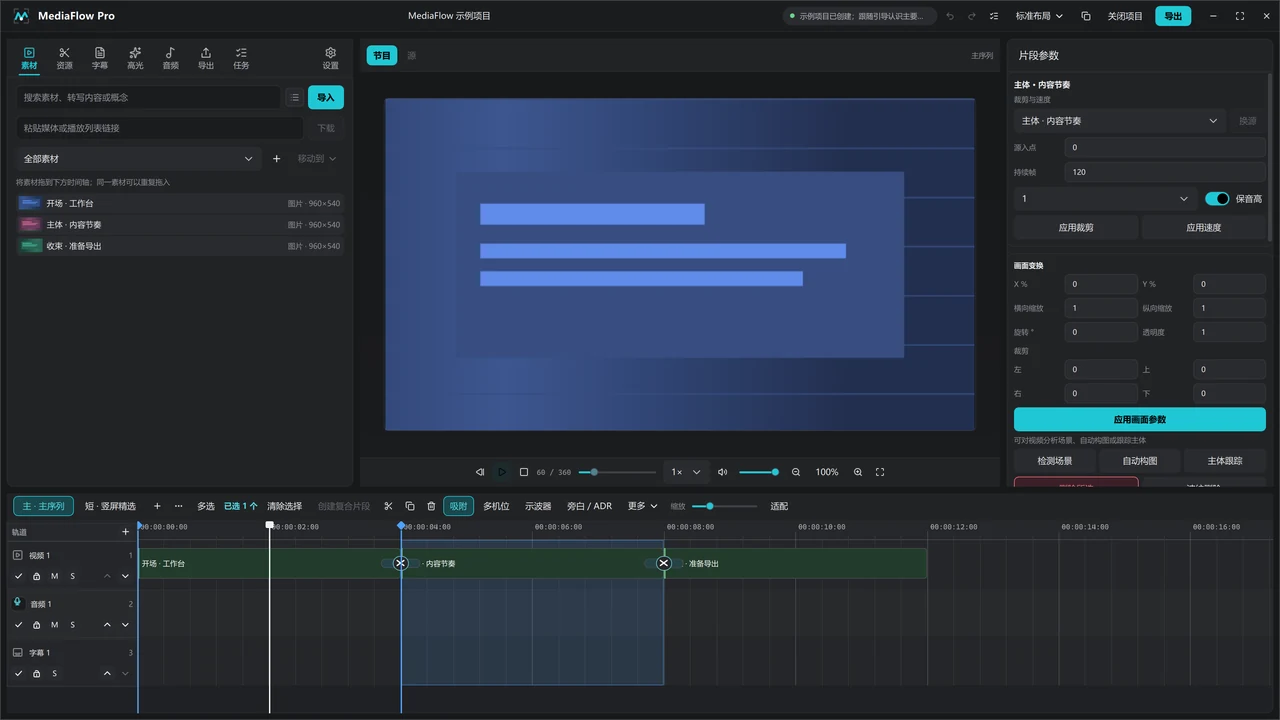
Task: Switch to the 字幕 tab
Action: [100, 58]
